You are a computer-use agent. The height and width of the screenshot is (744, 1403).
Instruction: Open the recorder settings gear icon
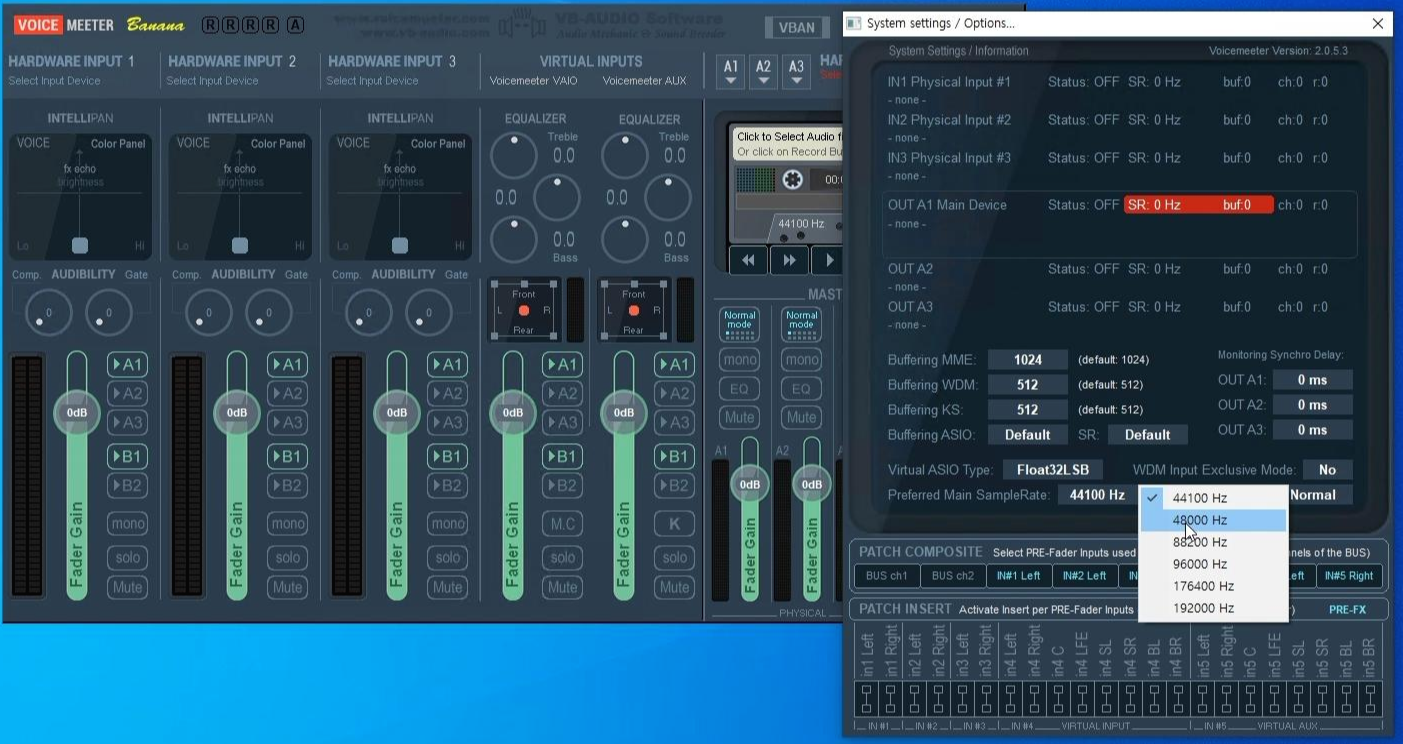[x=793, y=180]
